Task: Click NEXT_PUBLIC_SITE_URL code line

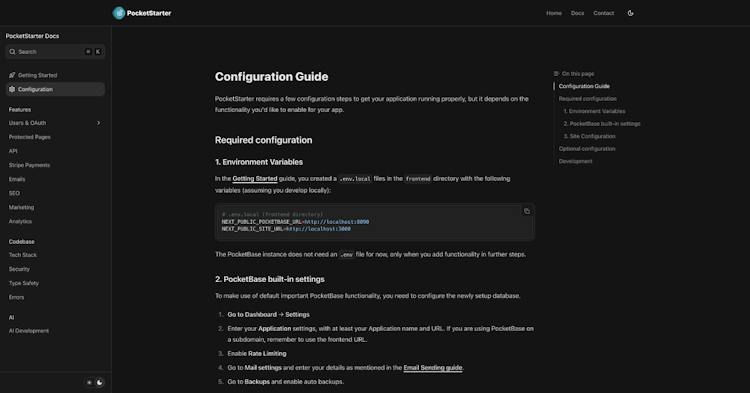Action: coord(286,229)
